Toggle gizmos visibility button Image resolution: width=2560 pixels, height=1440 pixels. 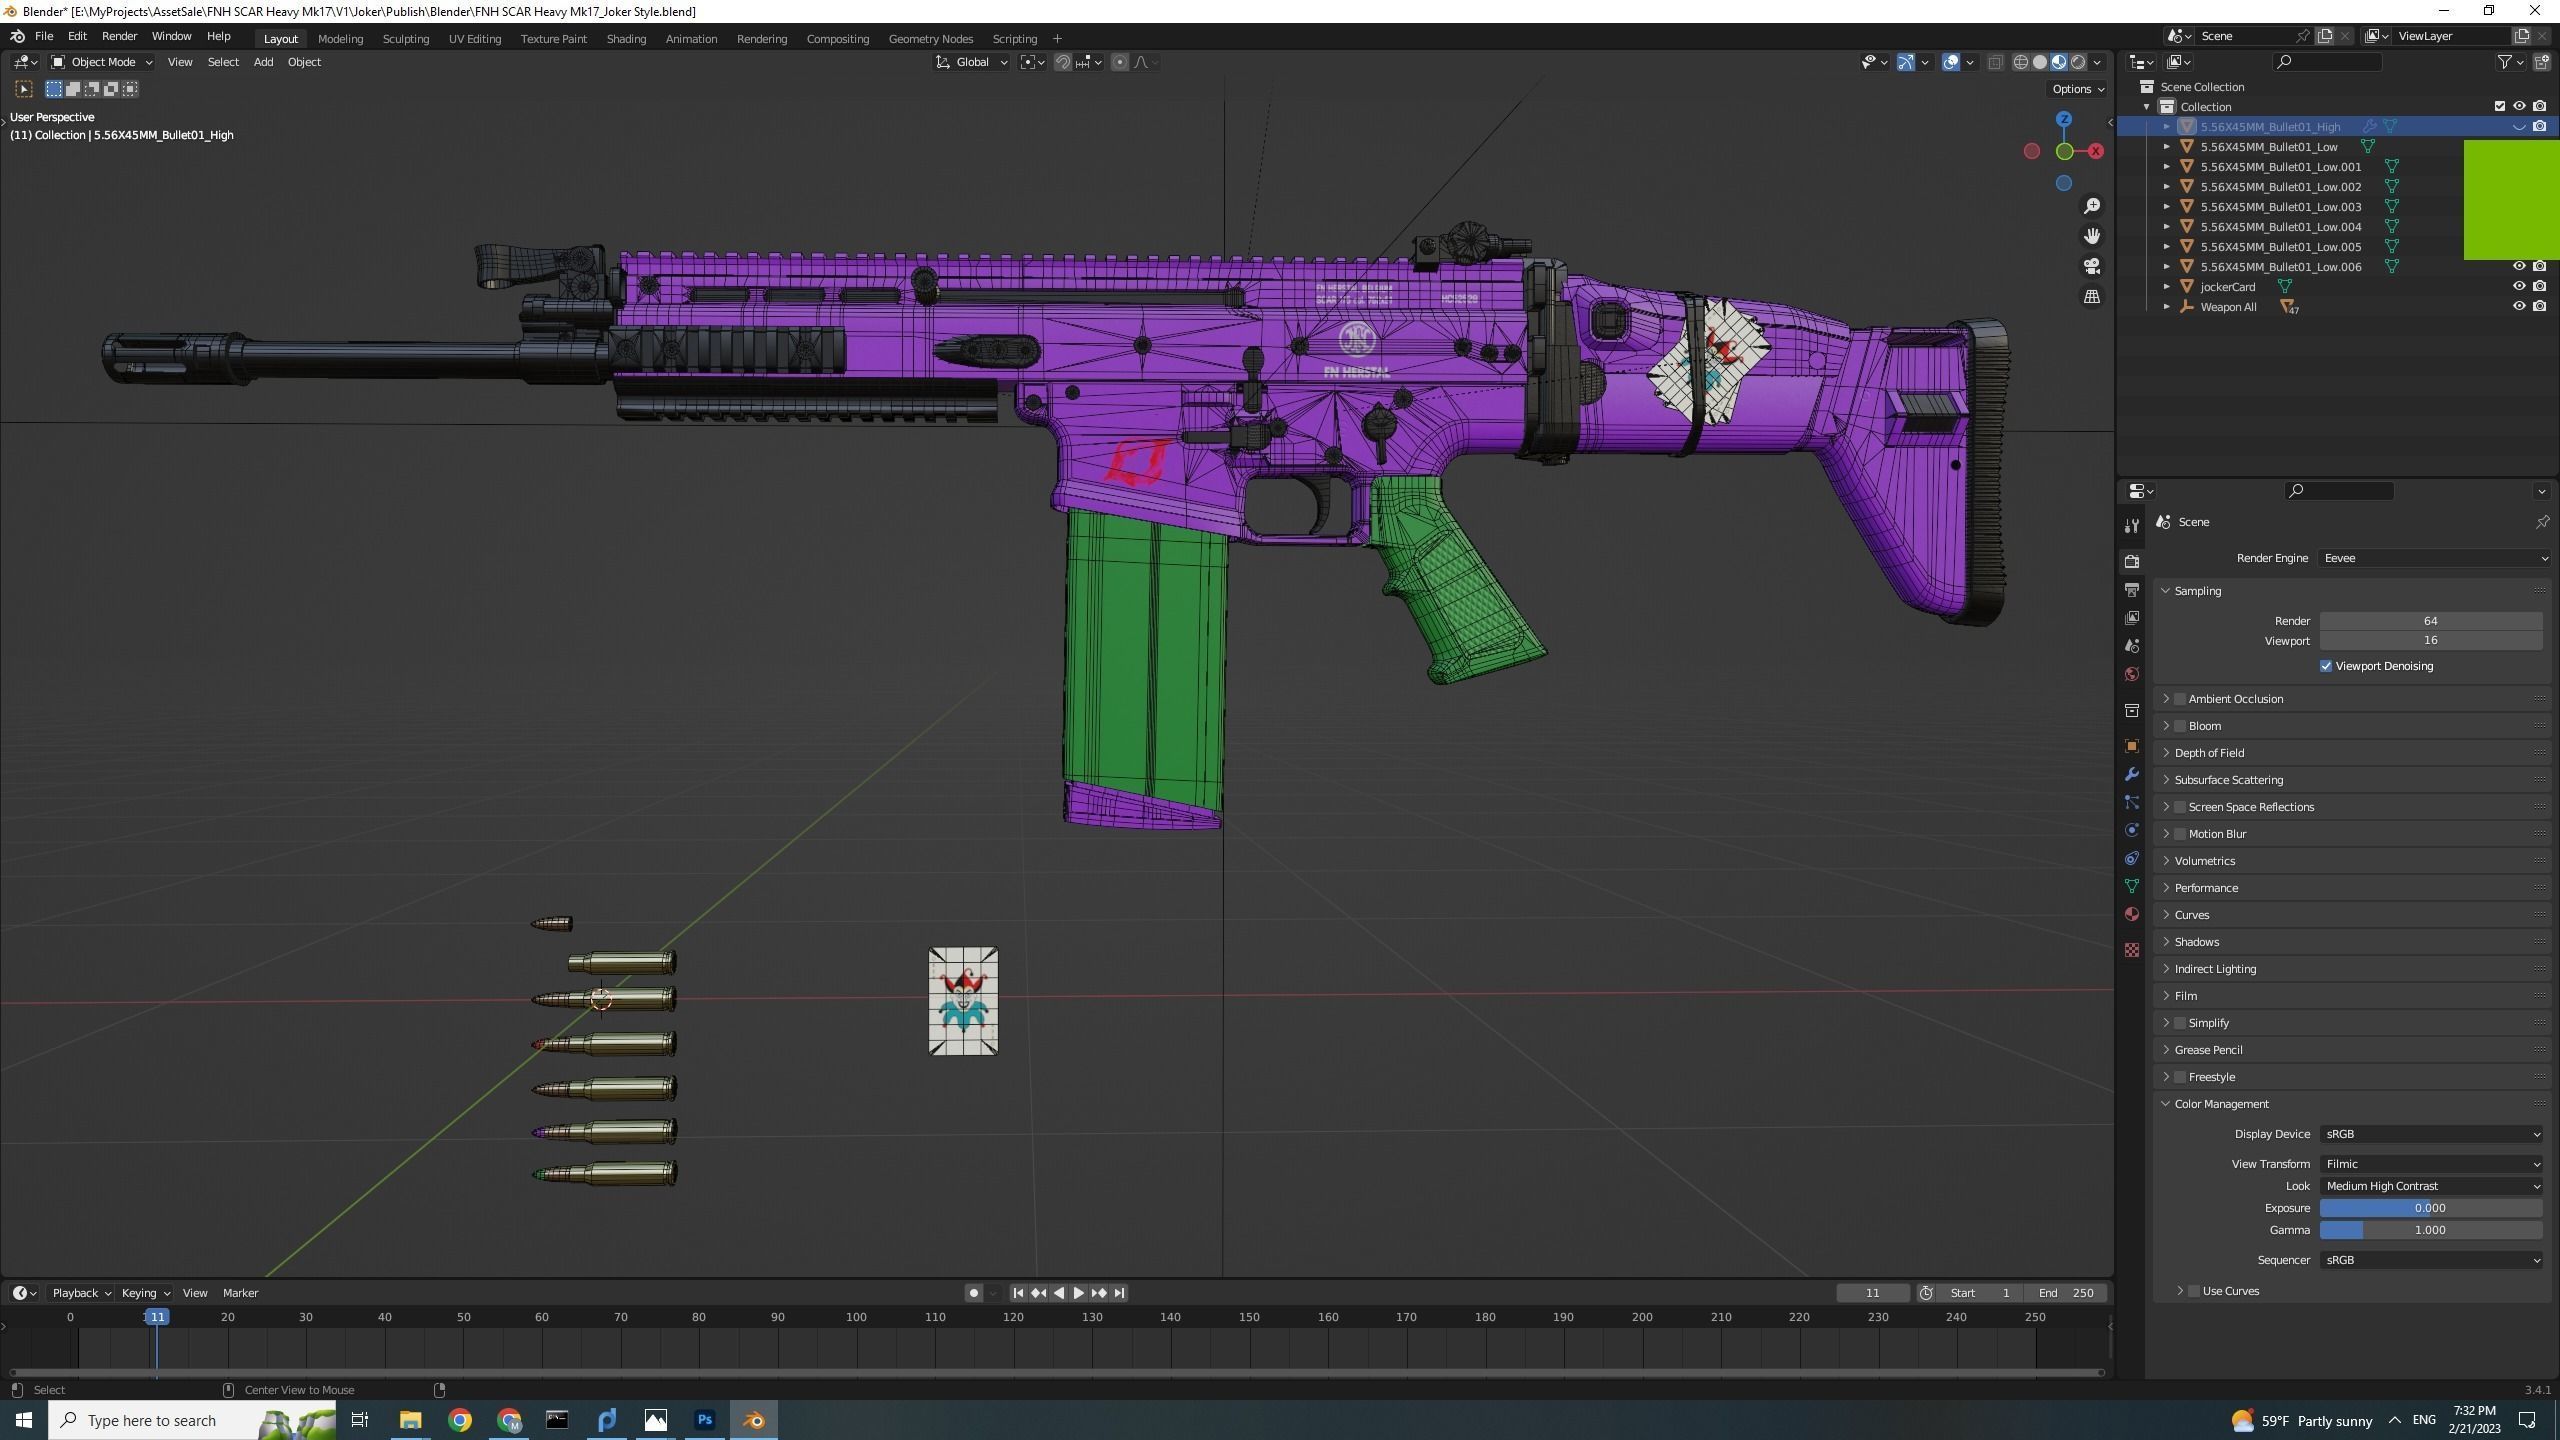click(x=1906, y=62)
